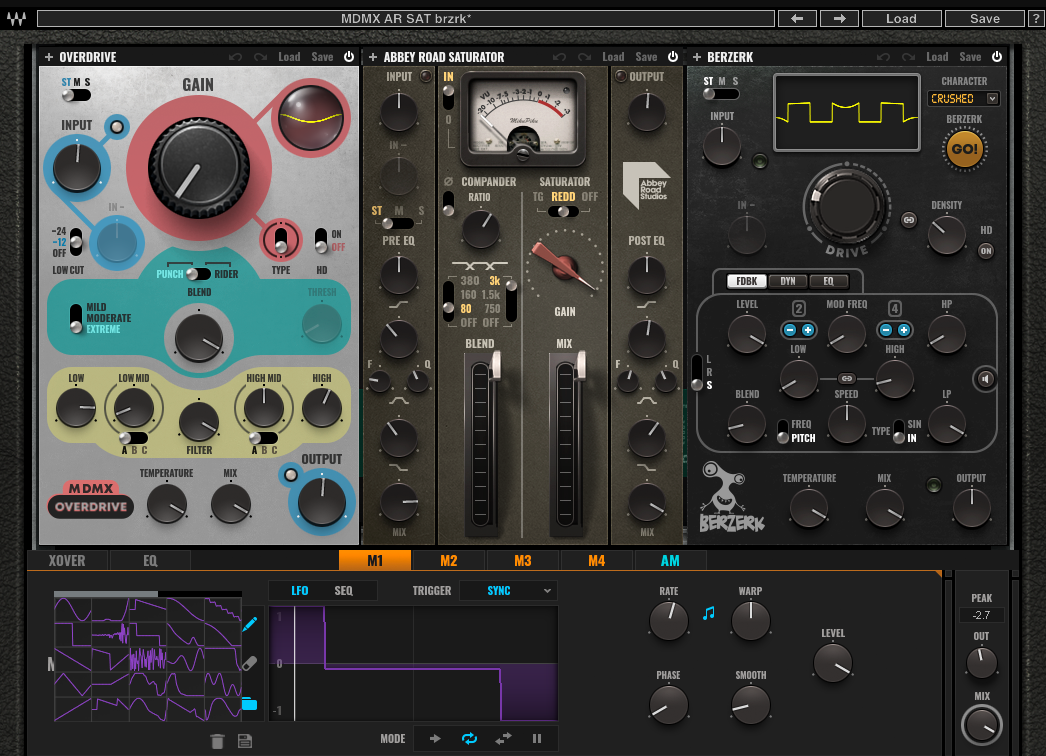The image size is (1046, 756).
Task: Select the eraser tool beside waveform presets
Action: [250, 663]
